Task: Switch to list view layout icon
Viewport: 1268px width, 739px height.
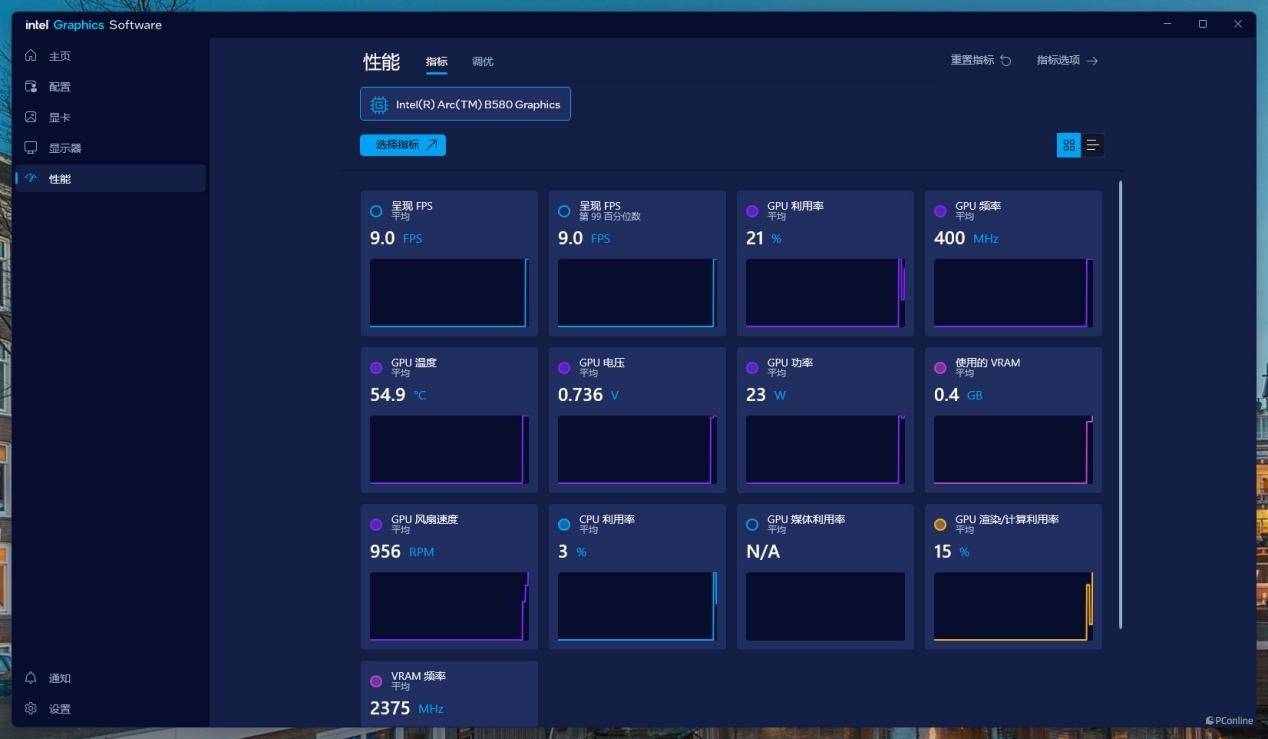Action: pos(1093,145)
